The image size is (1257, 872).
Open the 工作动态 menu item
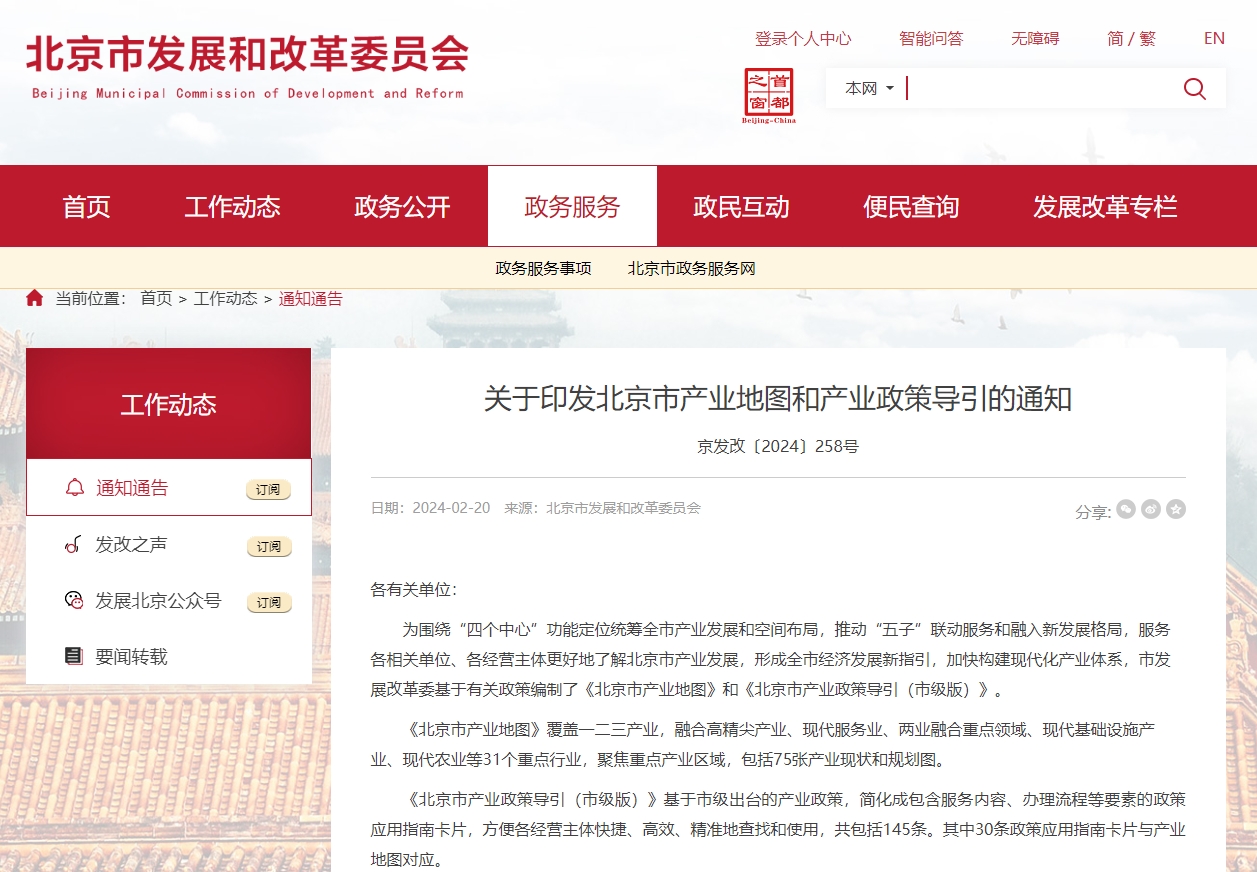coord(233,206)
